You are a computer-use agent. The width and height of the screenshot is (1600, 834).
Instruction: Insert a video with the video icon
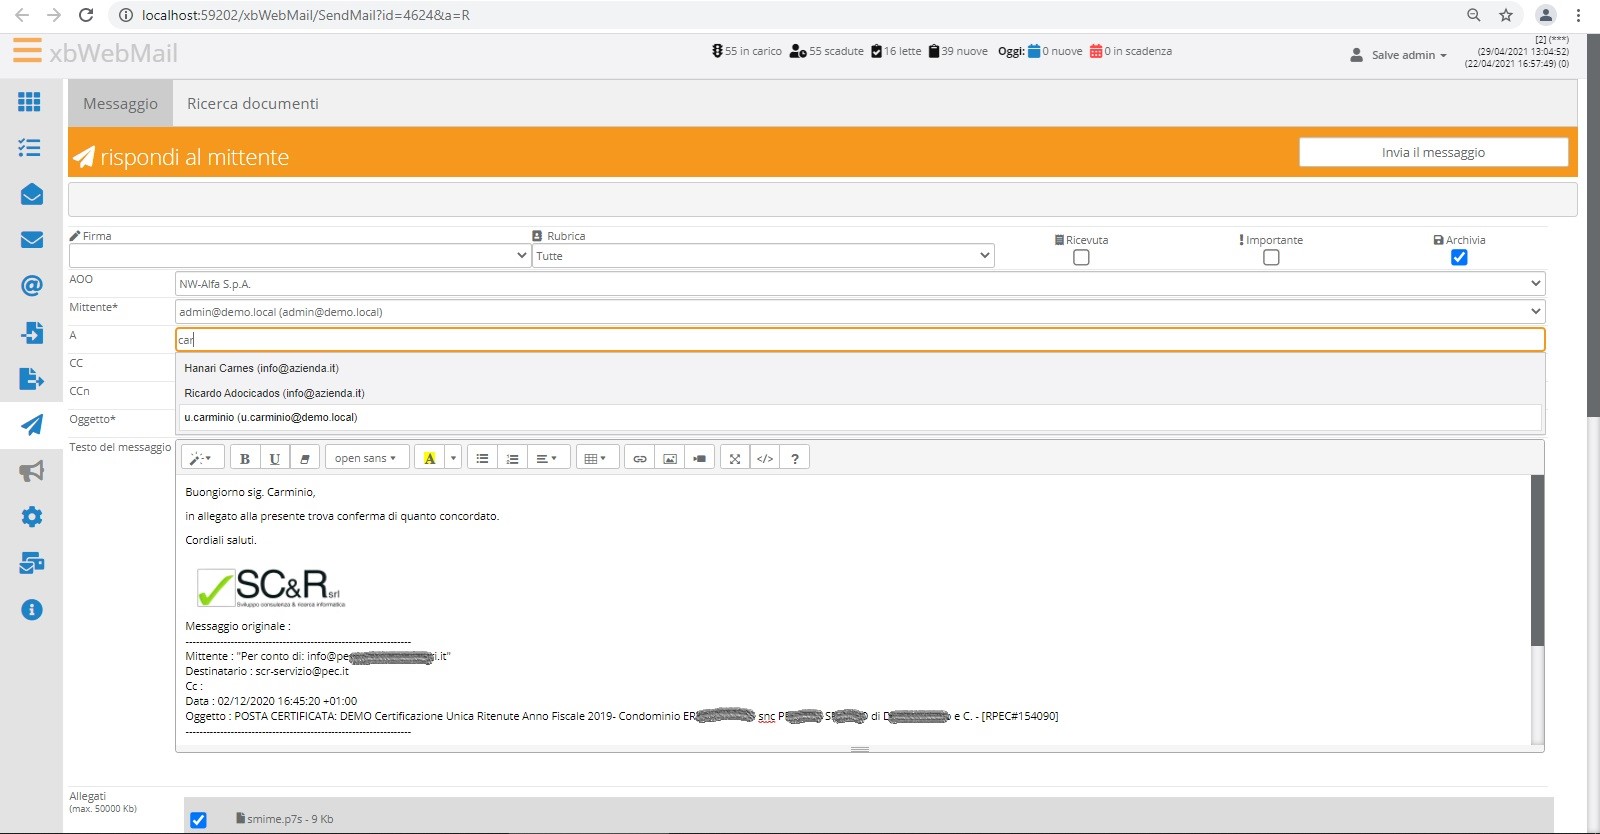coord(700,458)
